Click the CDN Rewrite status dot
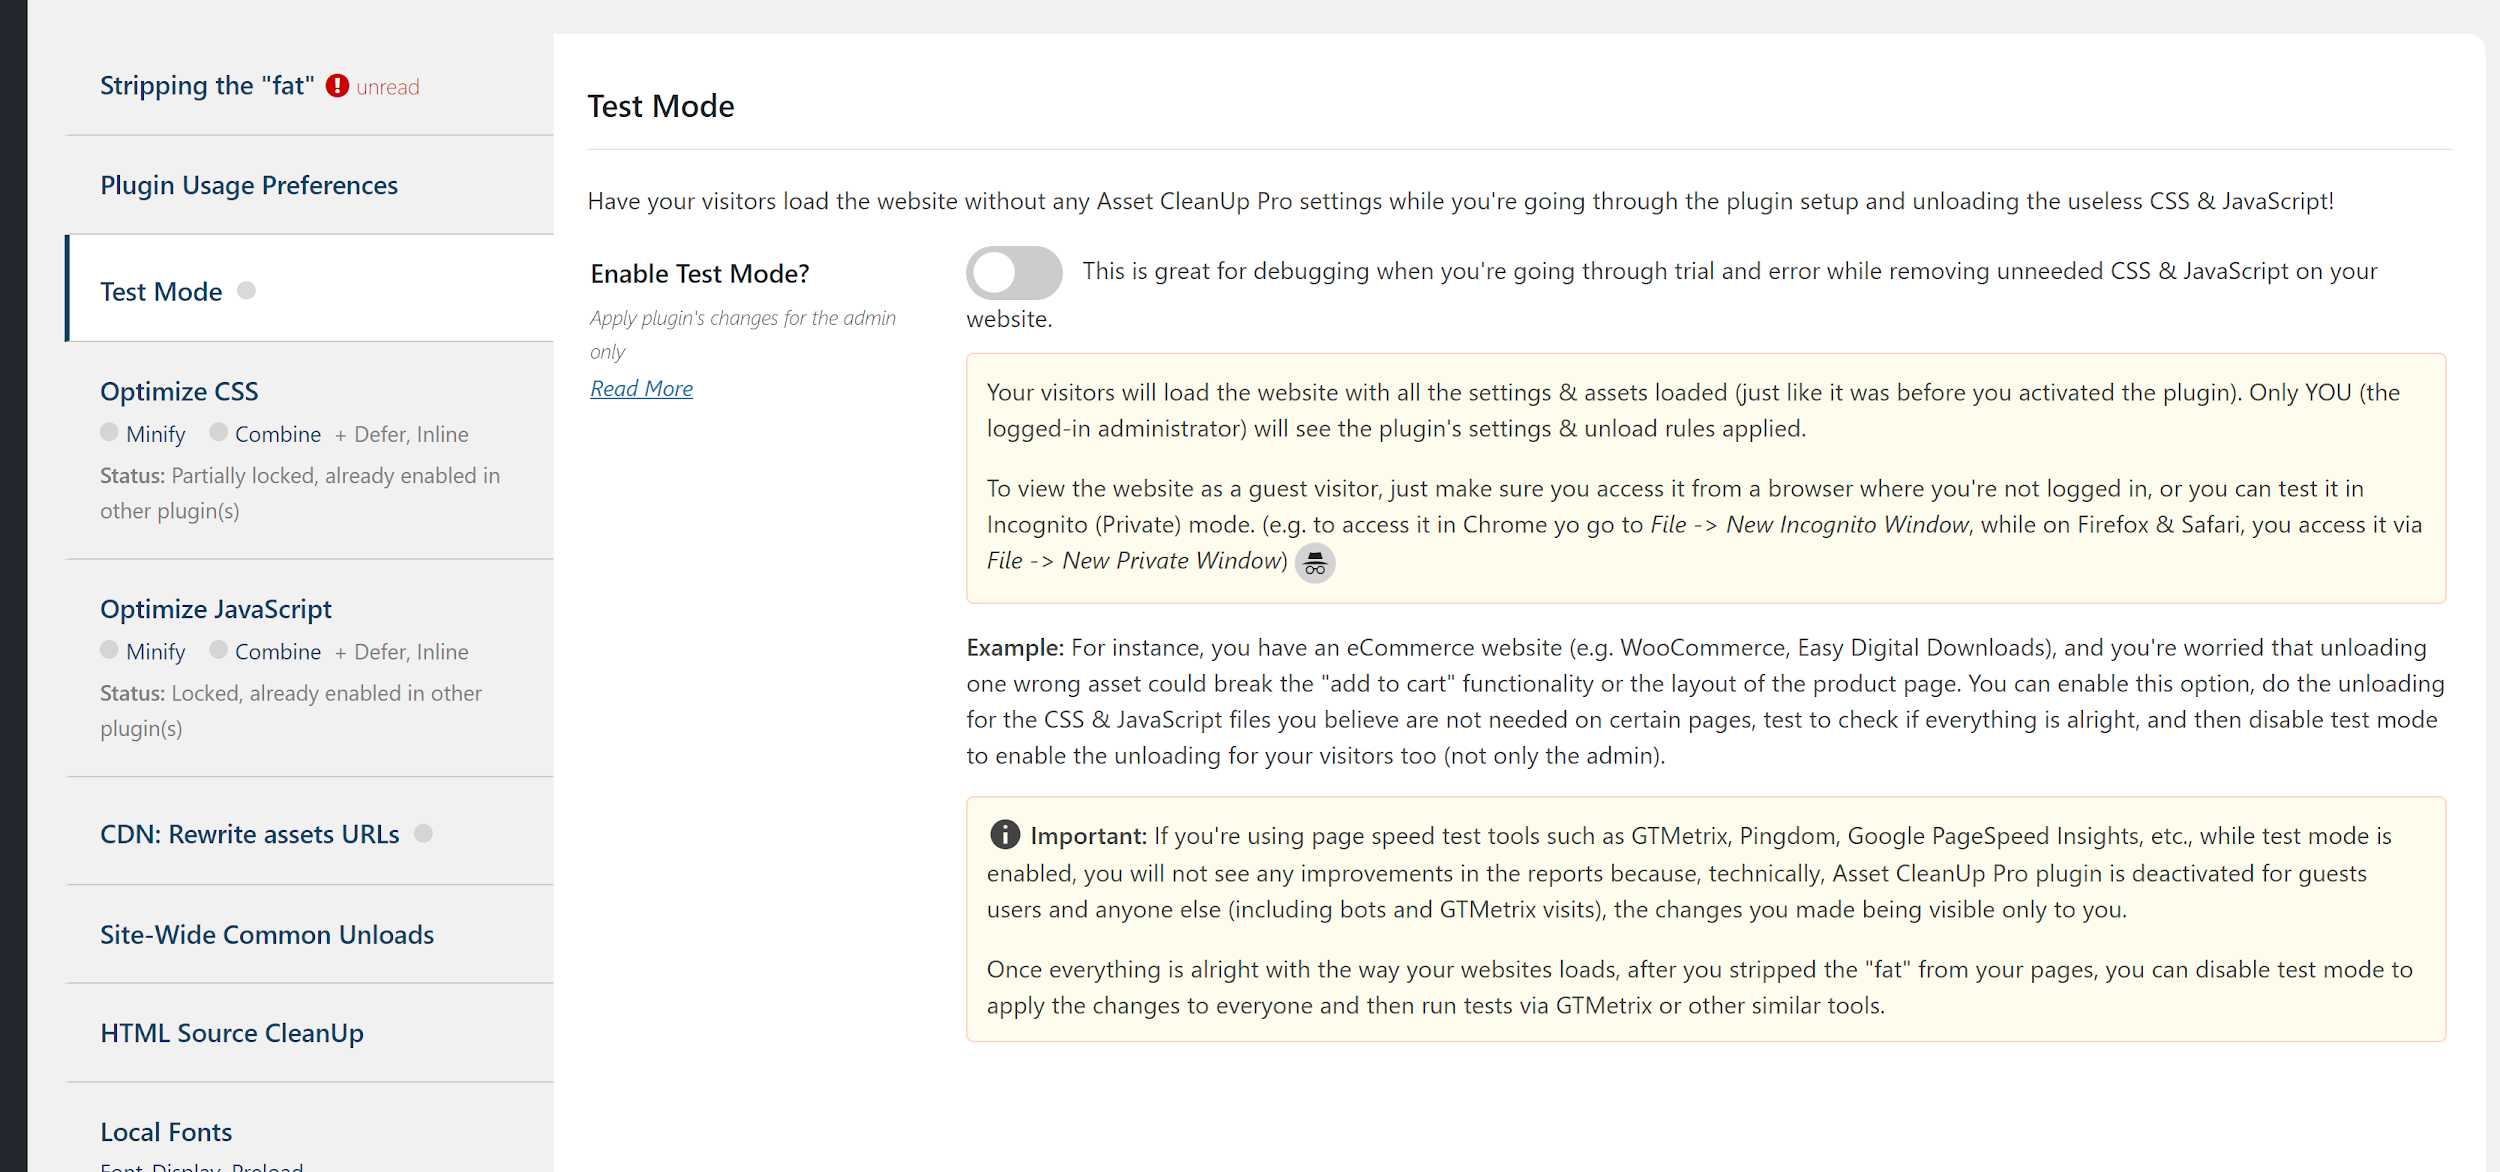Screen dimensions: 2500x1172 tap(424, 834)
